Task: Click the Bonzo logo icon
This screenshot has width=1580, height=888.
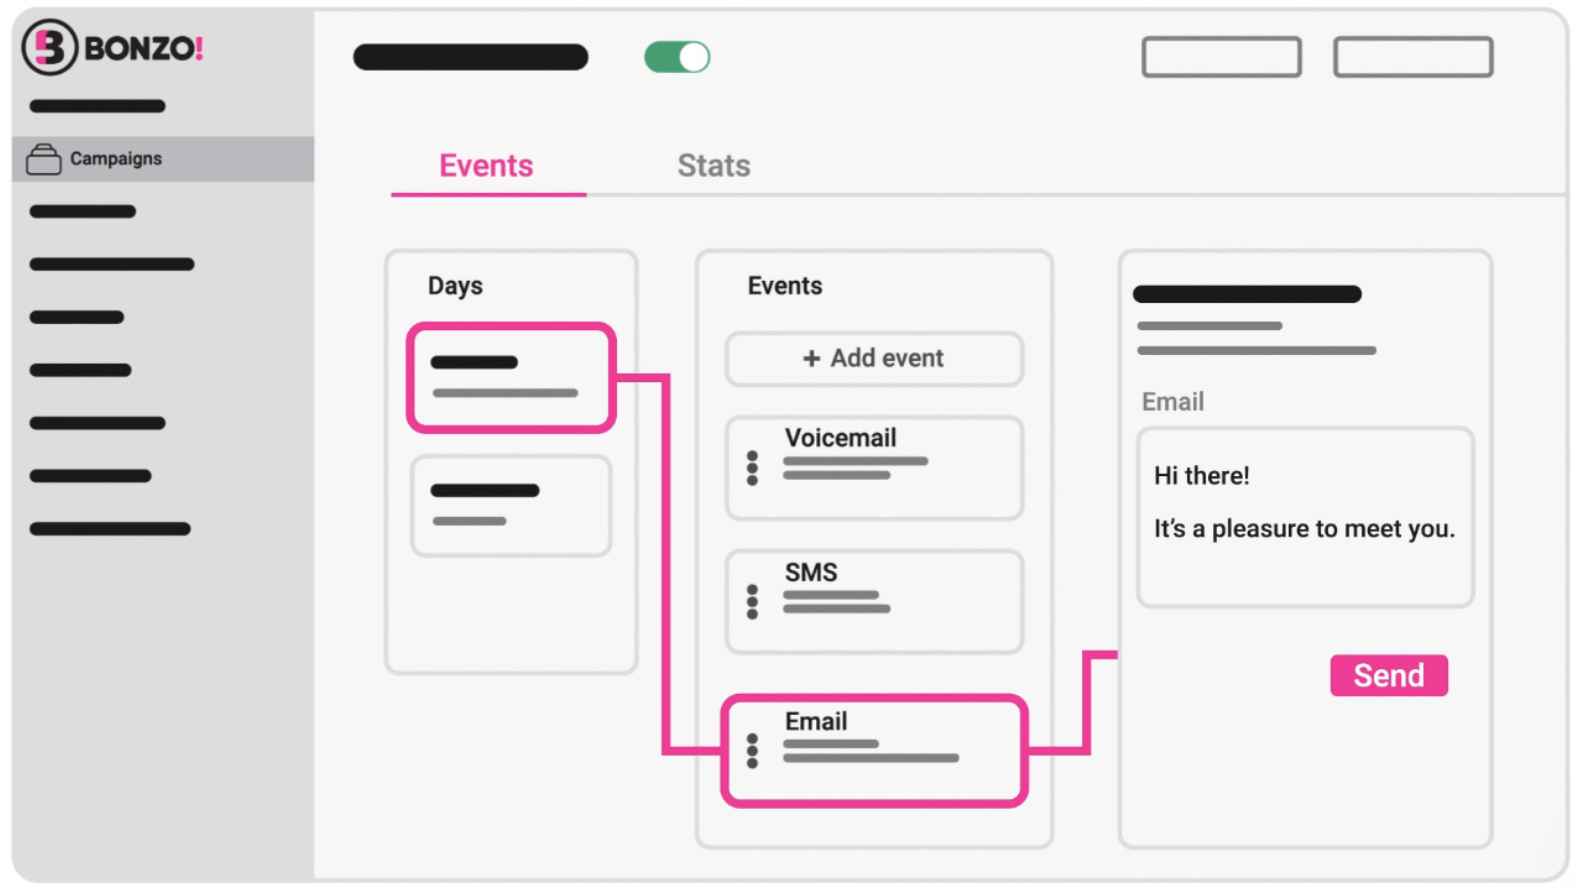Action: pos(50,47)
